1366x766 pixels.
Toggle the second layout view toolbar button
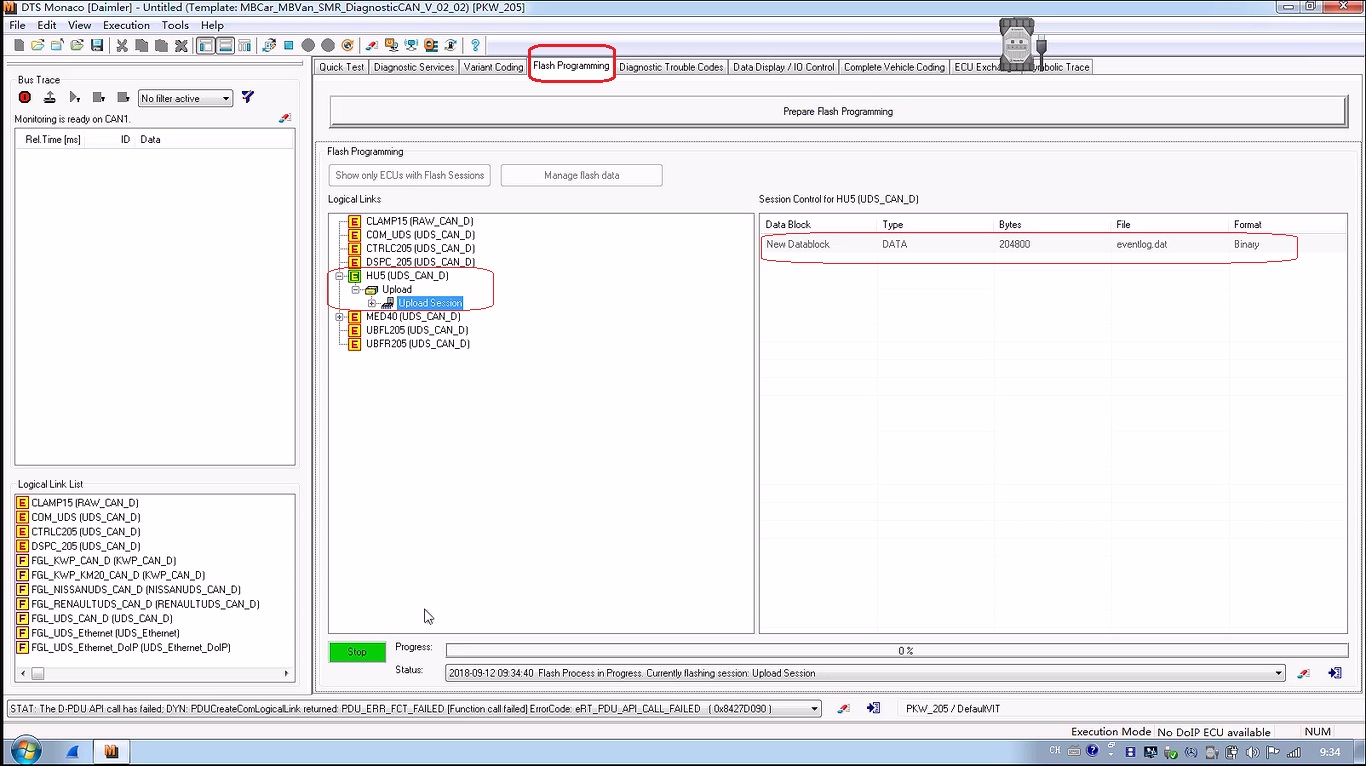(225, 45)
